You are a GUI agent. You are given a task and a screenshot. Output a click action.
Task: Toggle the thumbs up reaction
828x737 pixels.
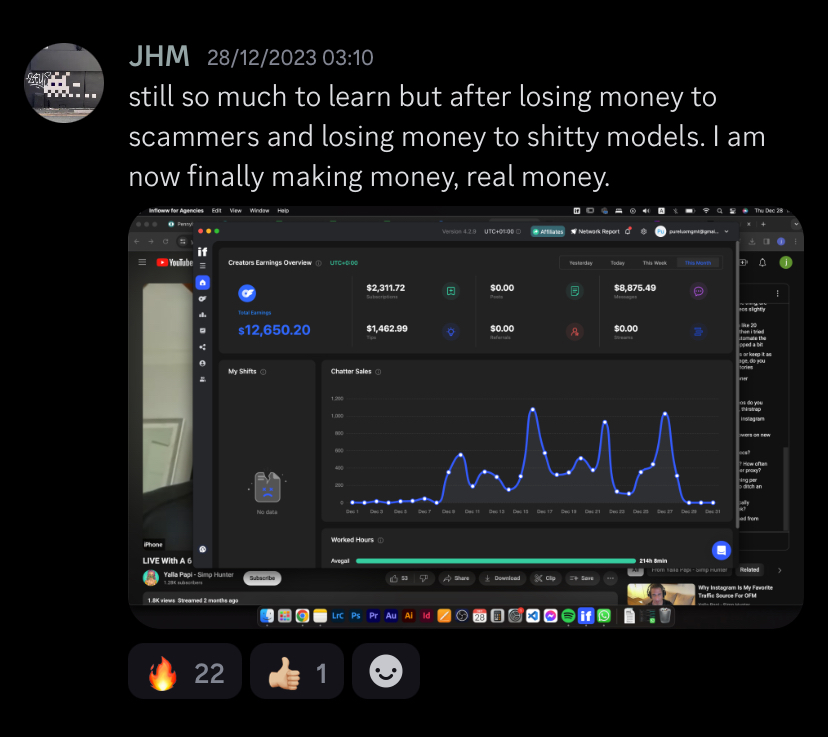click(x=297, y=672)
